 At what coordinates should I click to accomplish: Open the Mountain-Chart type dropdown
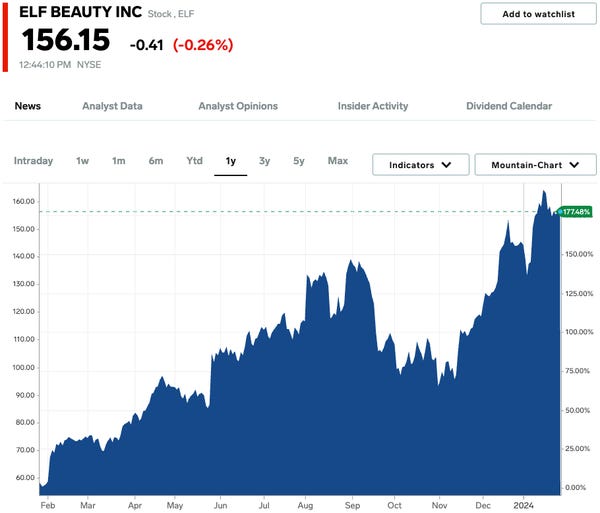click(x=535, y=165)
